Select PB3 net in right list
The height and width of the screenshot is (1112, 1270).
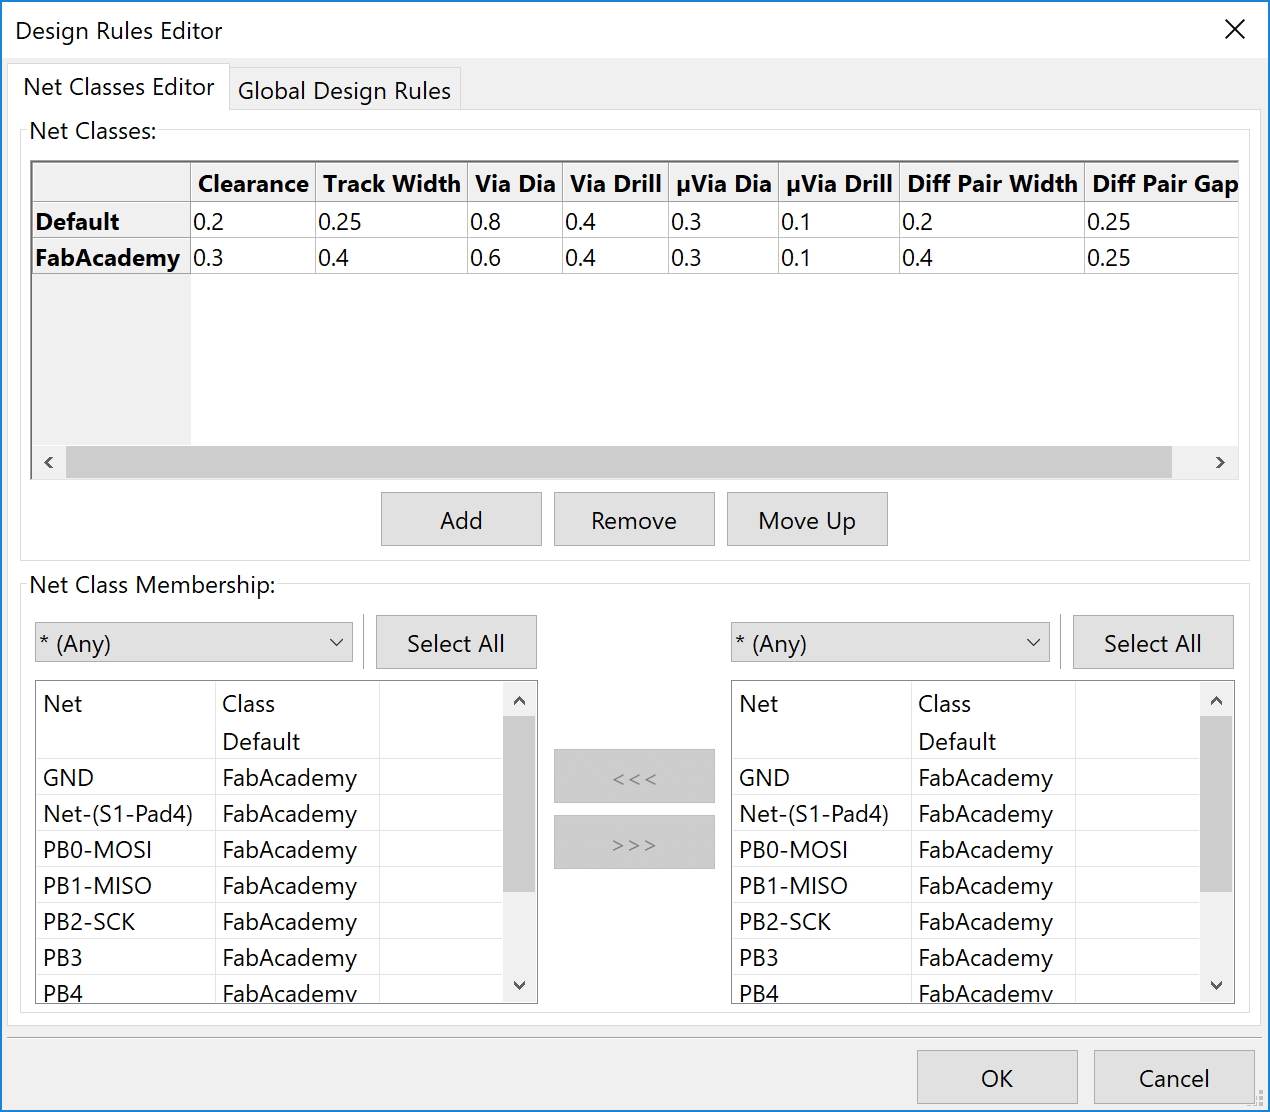pyautogui.click(x=966, y=957)
